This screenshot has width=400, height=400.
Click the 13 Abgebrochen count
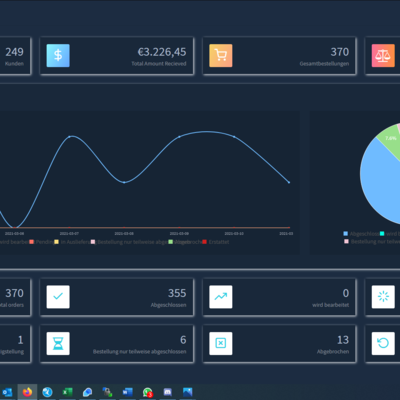tap(343, 340)
